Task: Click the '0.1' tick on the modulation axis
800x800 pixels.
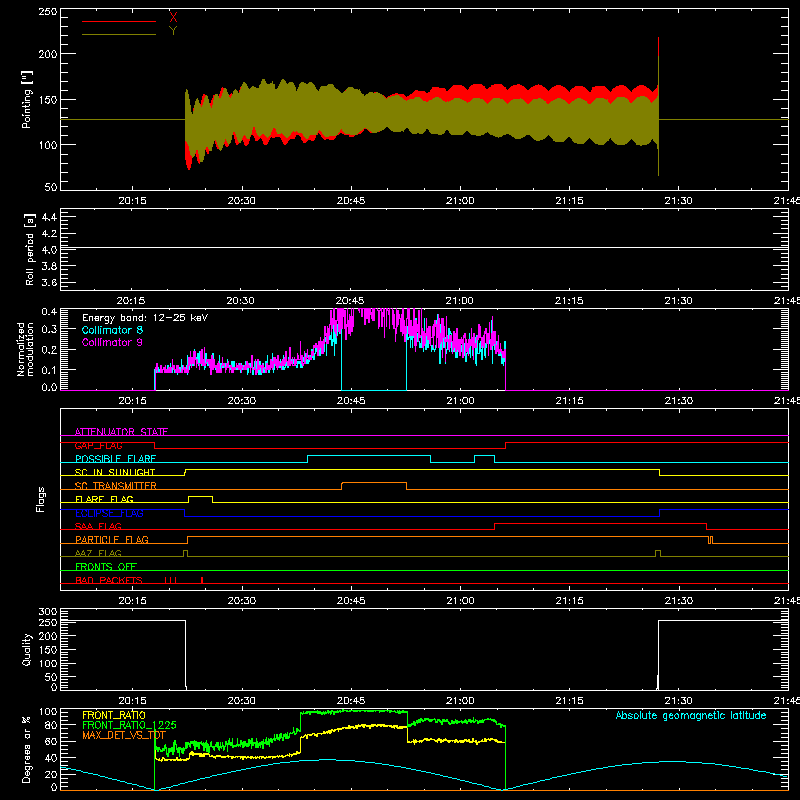Action: click(49, 370)
